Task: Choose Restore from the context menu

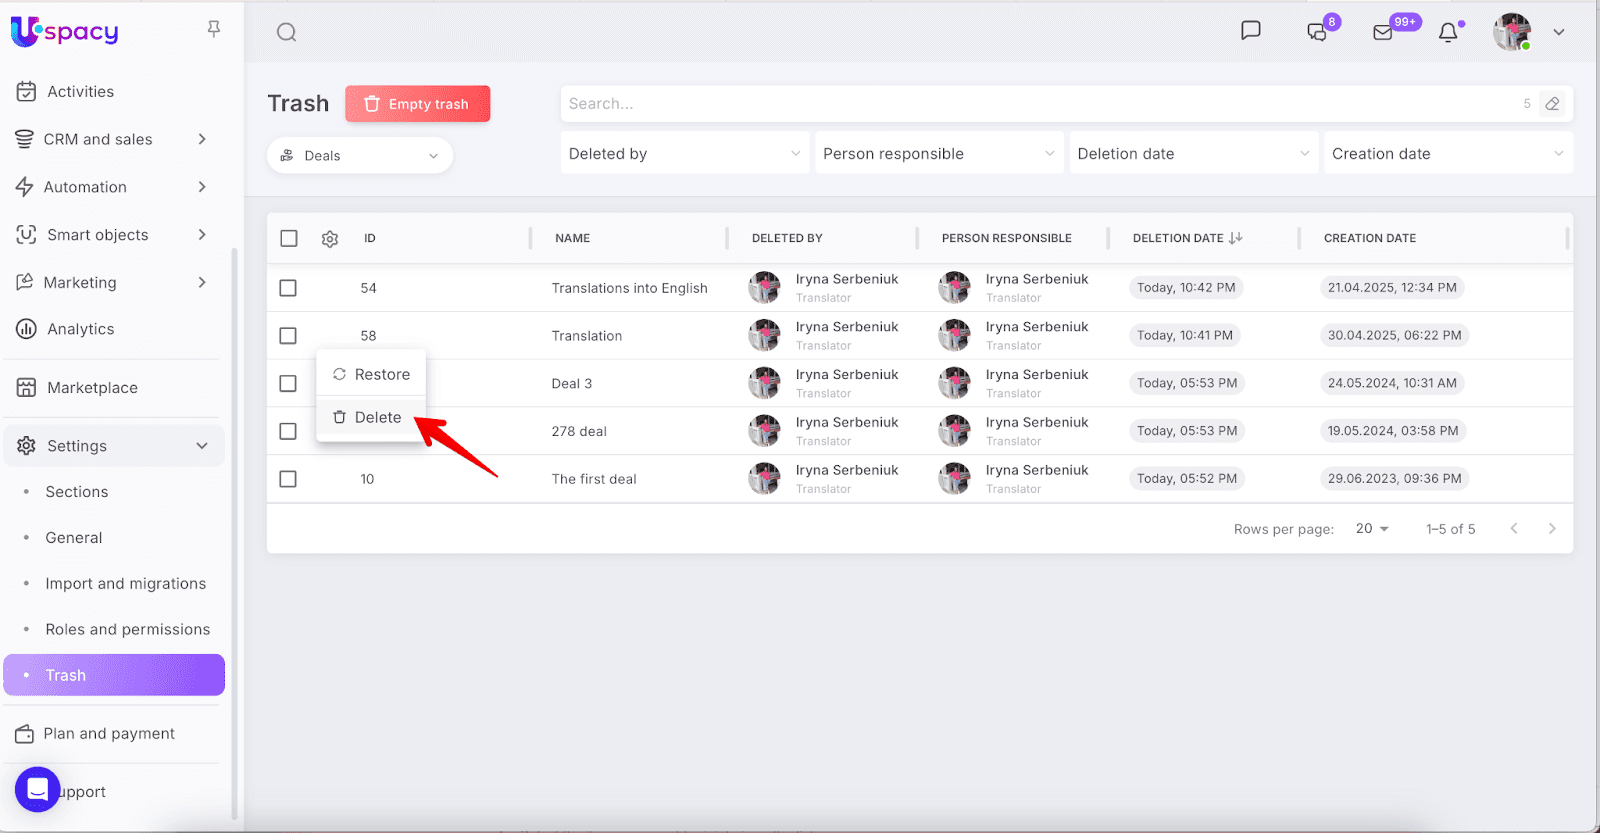Action: click(x=372, y=374)
